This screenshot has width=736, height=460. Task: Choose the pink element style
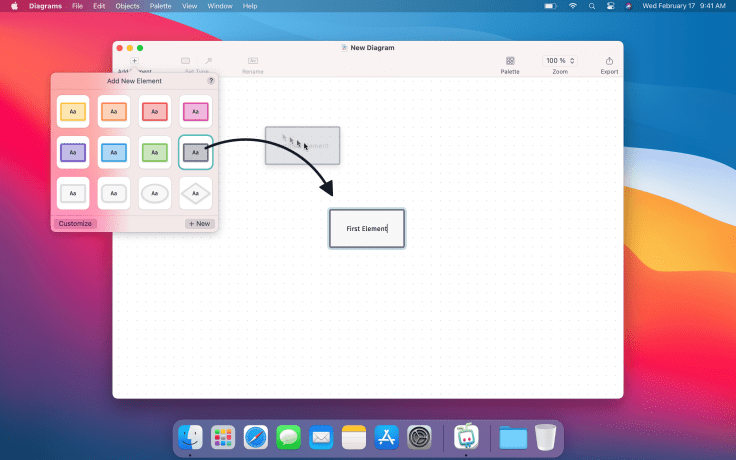coord(195,112)
